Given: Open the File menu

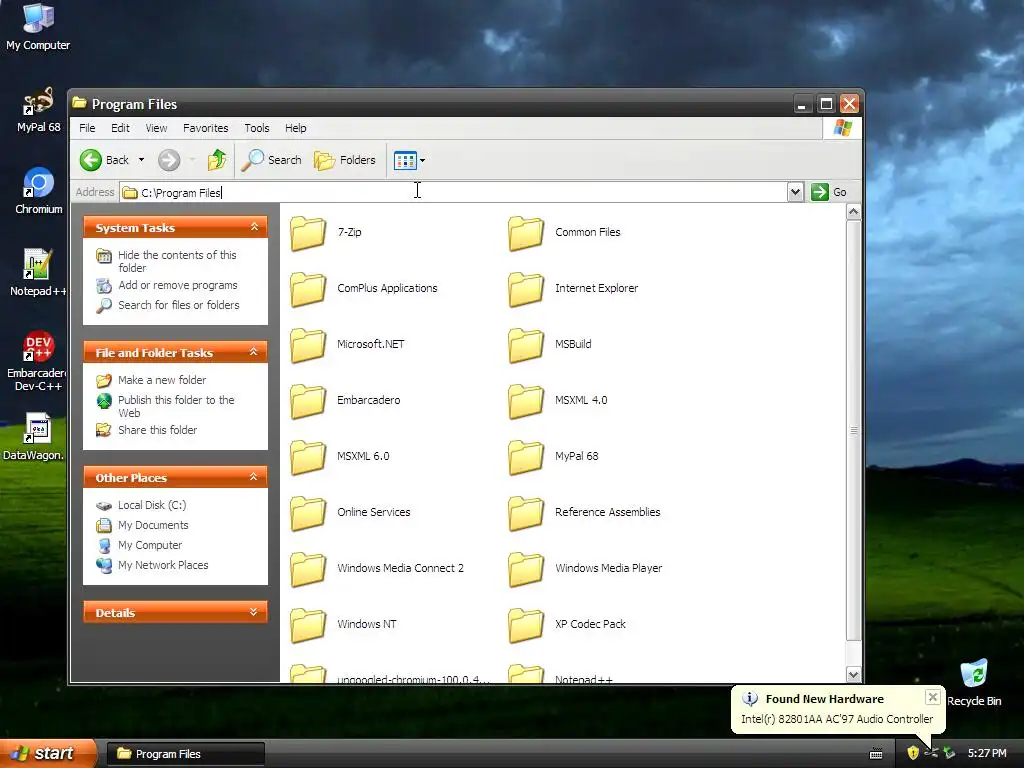Looking at the screenshot, I should point(88,128).
